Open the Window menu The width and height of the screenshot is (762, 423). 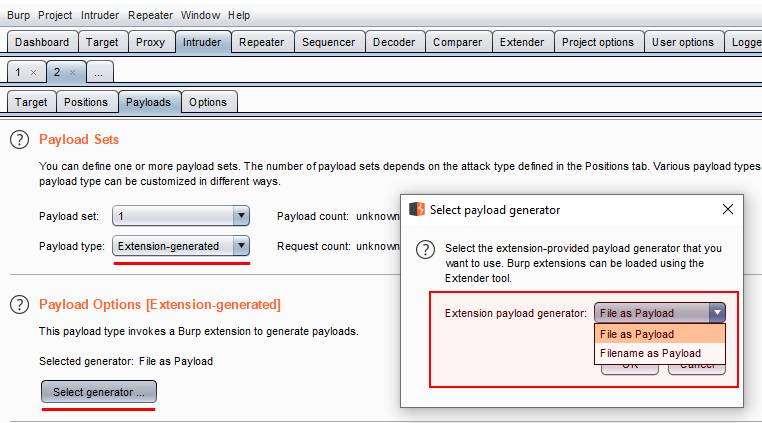point(200,15)
